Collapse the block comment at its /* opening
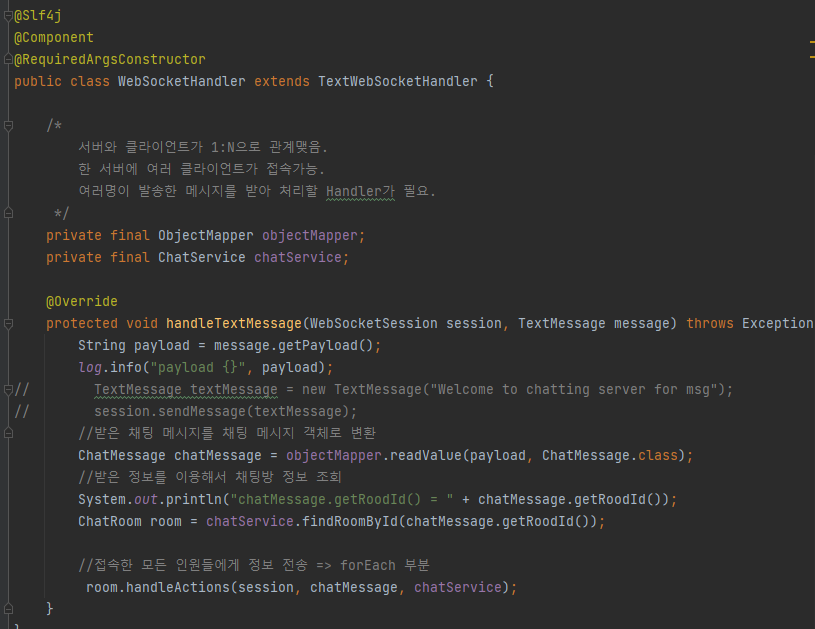Viewport: 815px width, 629px height. click(8, 125)
